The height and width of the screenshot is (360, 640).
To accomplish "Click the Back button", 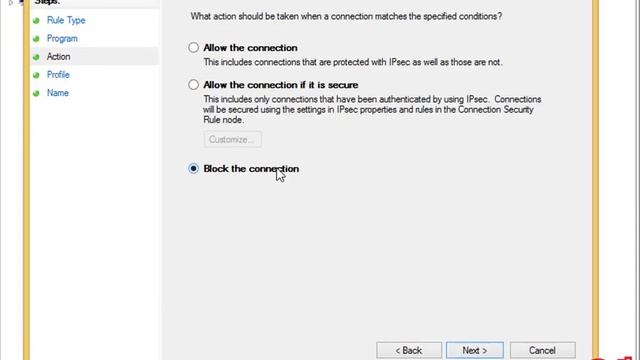I will pyautogui.click(x=409, y=350).
